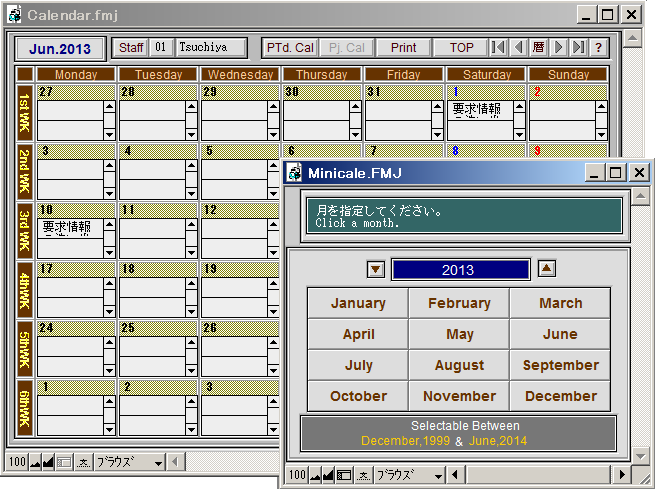The height and width of the screenshot is (489, 655).
Task: Click mode change icon in Minicale status bar
Action: [363, 475]
